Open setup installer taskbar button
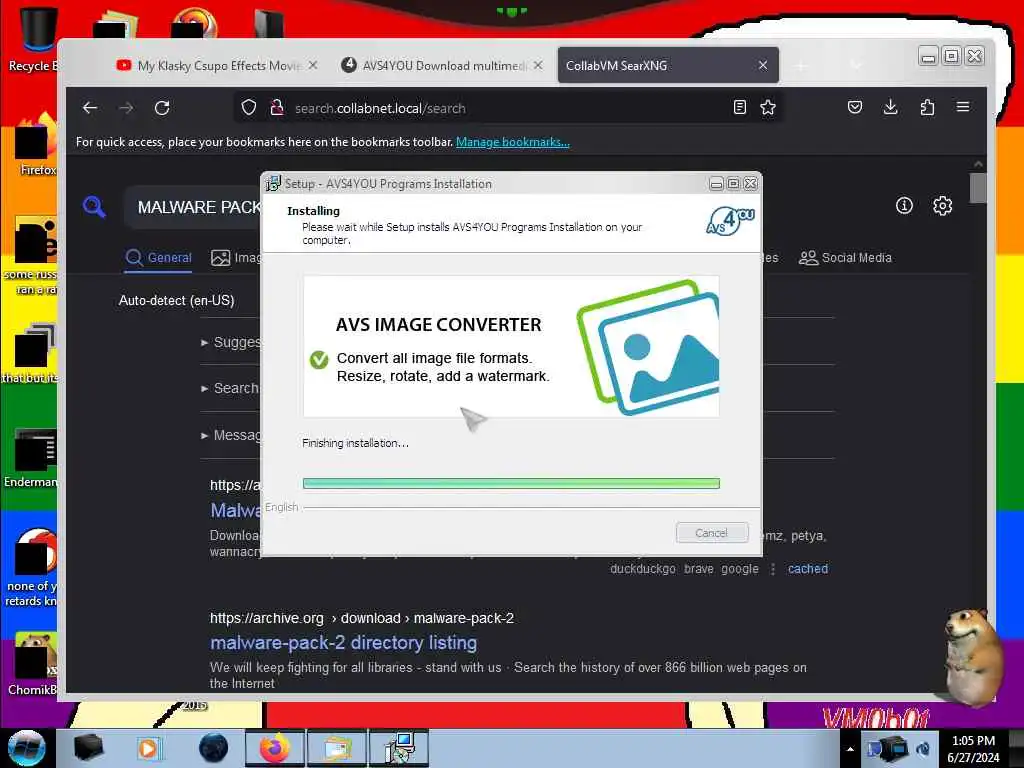The image size is (1024, 768). pyautogui.click(x=398, y=748)
